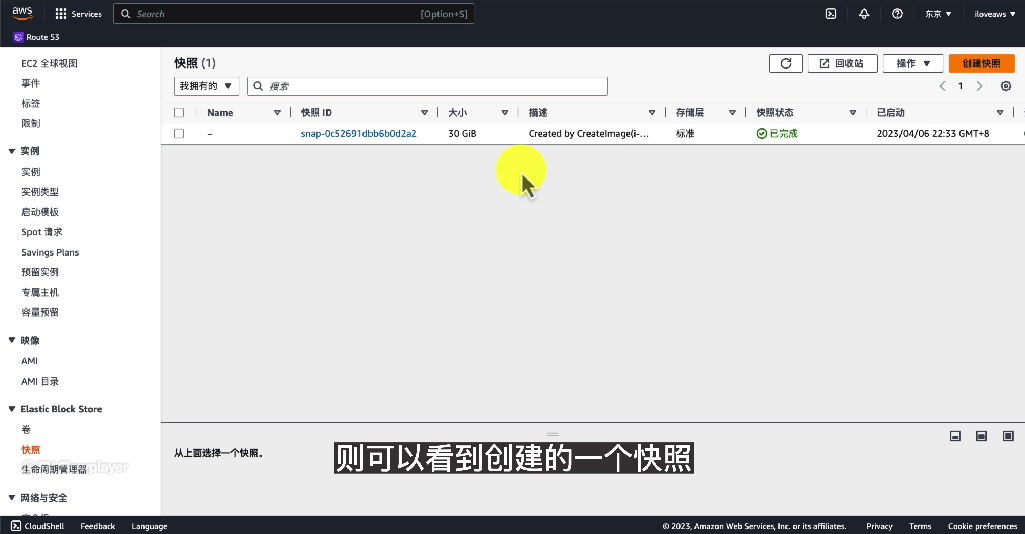Image resolution: width=1025 pixels, height=534 pixels.
Task: Open 实例类型 in sidebar
Action: 40,192
